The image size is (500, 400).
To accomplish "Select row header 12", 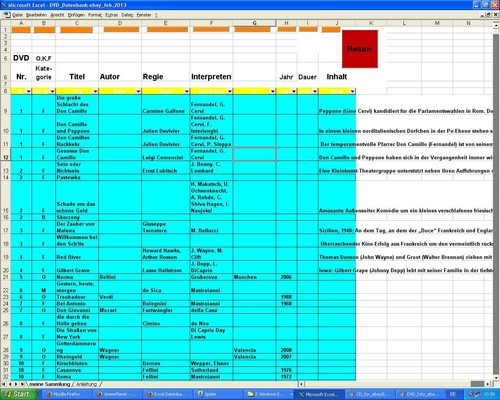I will pyautogui.click(x=5, y=154).
